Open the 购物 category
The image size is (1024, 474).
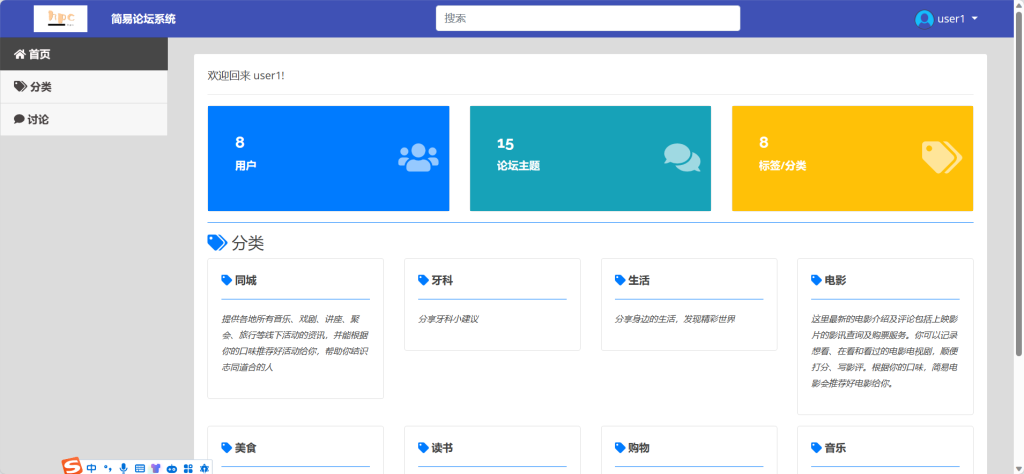click(x=639, y=448)
